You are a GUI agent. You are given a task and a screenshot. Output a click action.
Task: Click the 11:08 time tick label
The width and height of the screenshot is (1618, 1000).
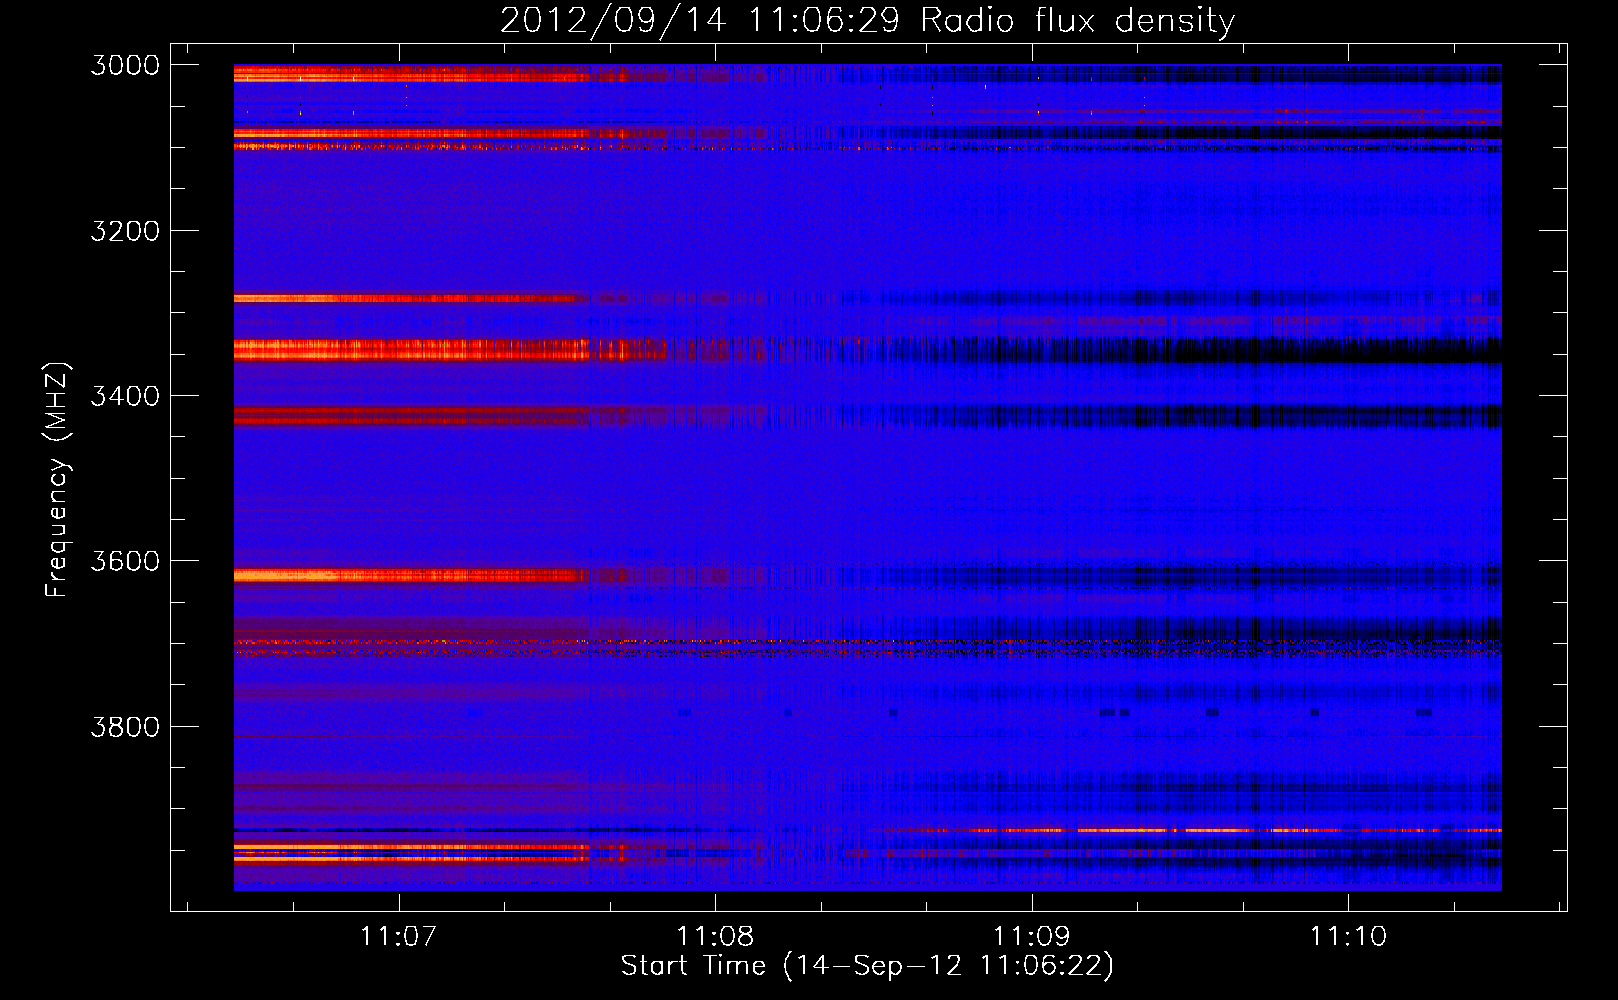click(x=715, y=936)
